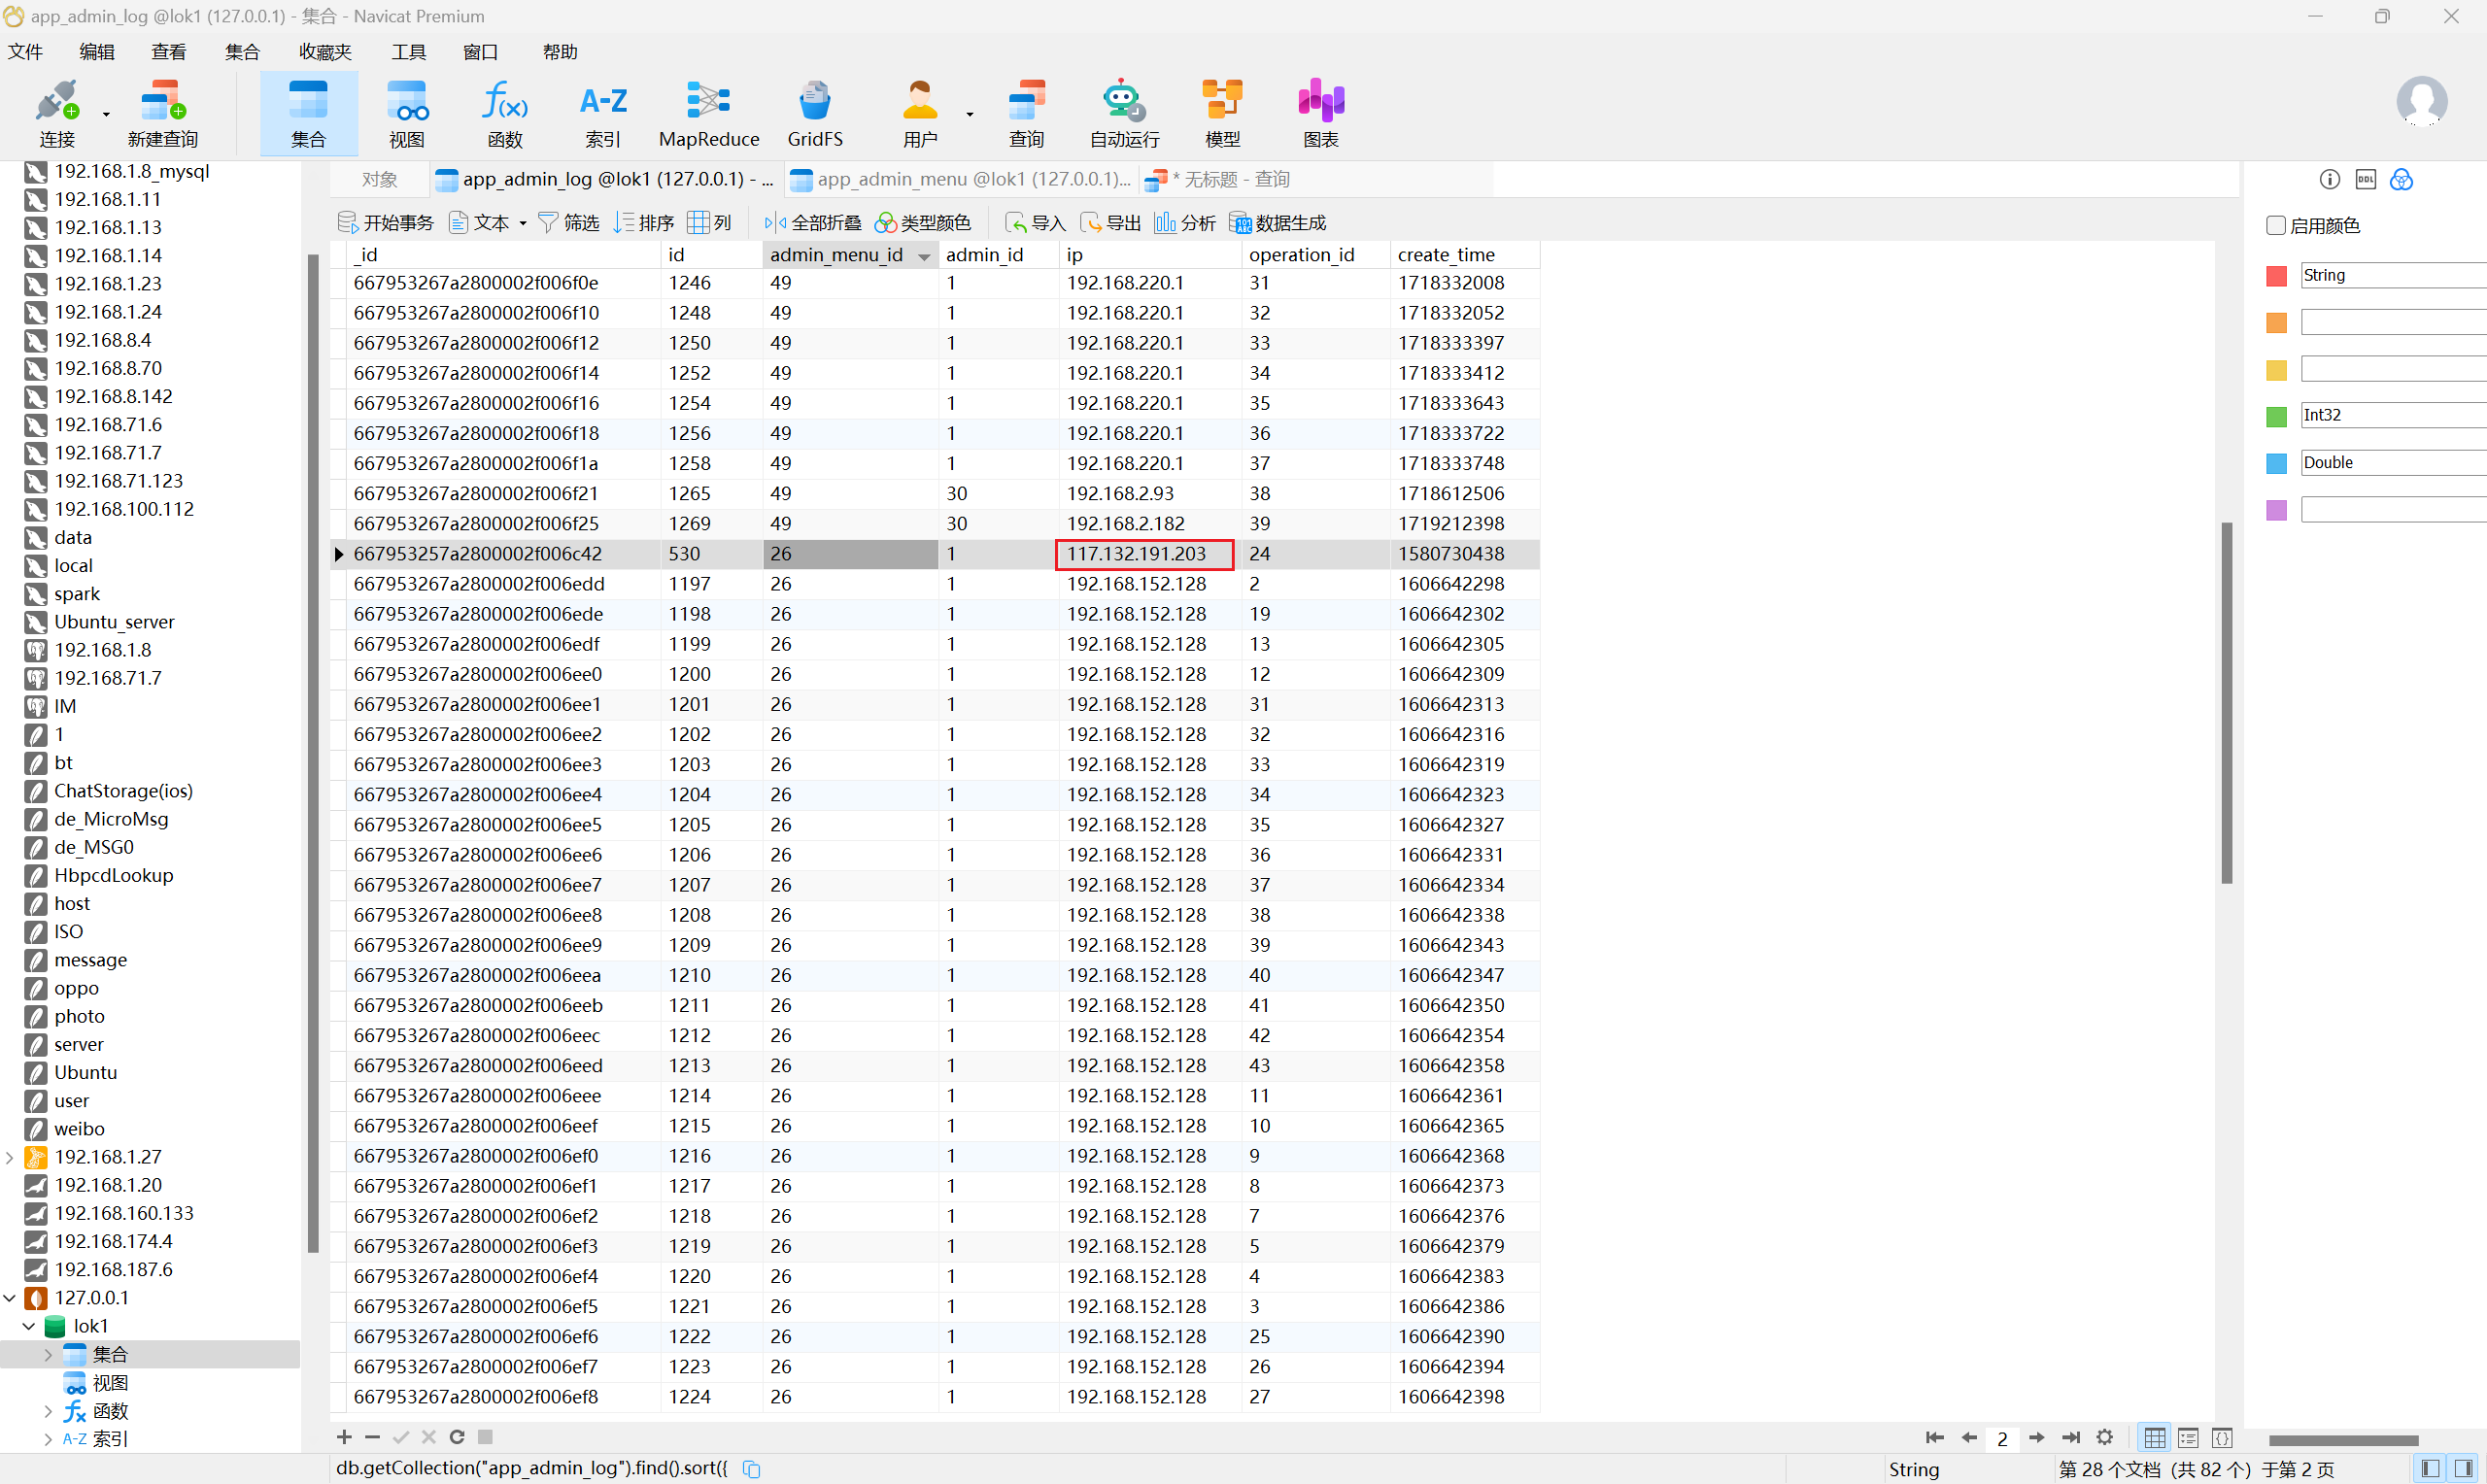Enable the 启用颜色 checkbox
The width and height of the screenshot is (2487, 1484).
coord(2275,225)
